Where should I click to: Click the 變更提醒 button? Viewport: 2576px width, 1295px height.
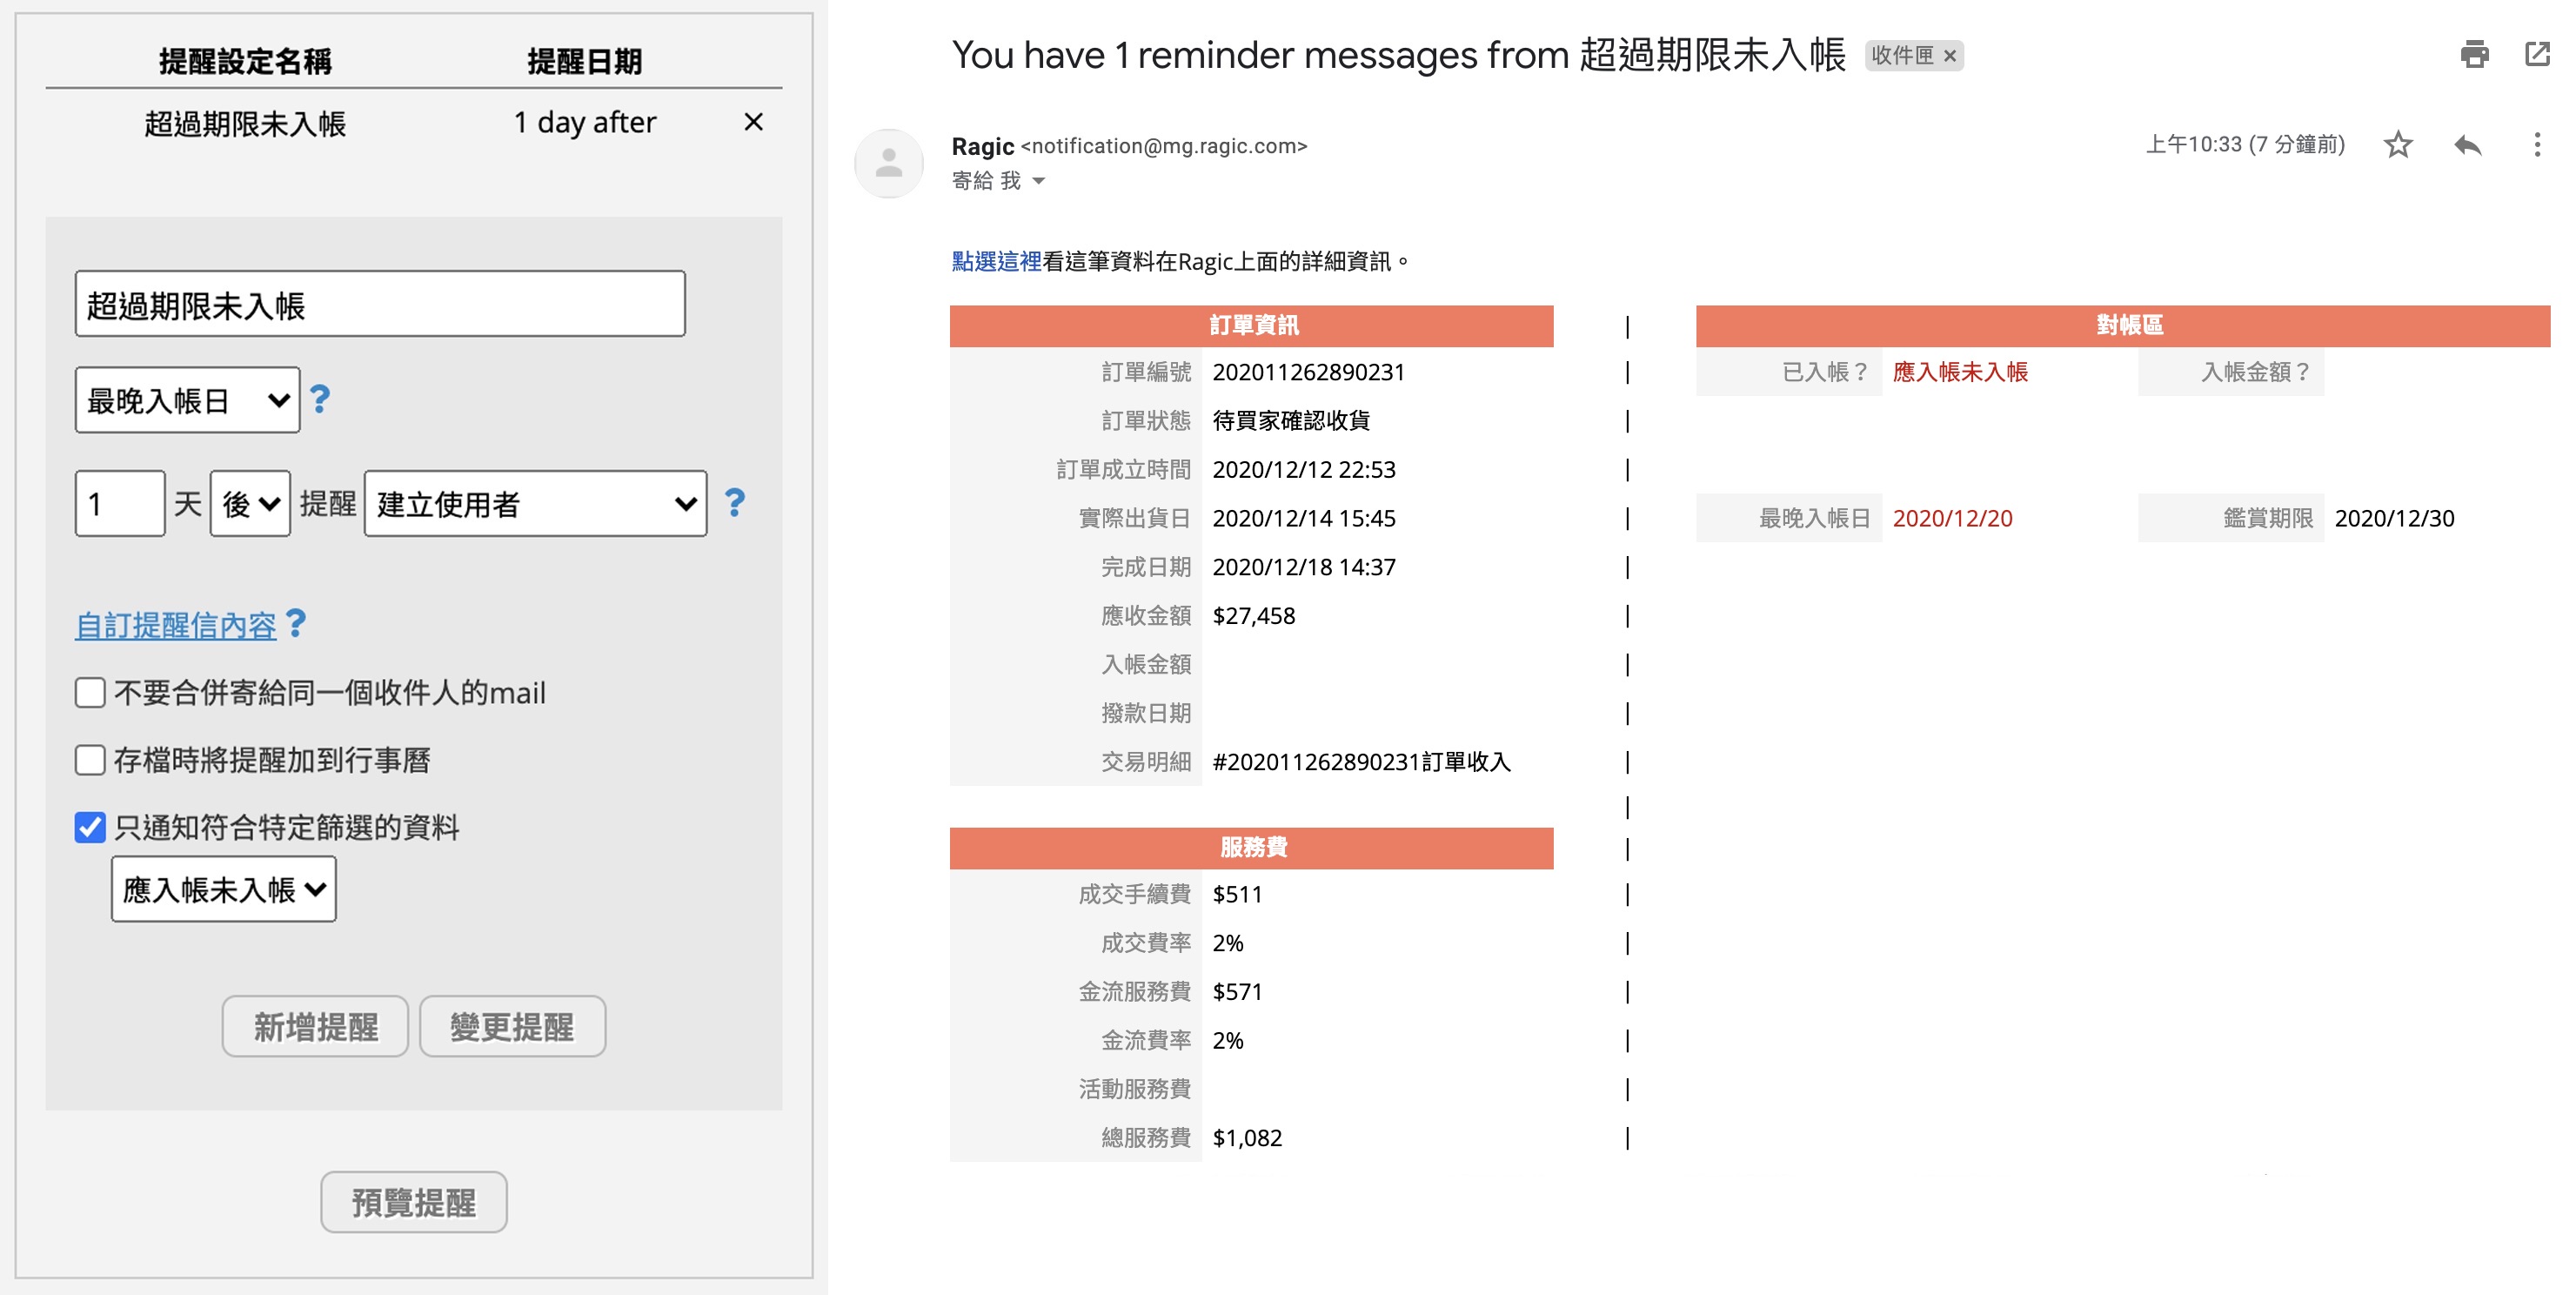click(x=512, y=1026)
